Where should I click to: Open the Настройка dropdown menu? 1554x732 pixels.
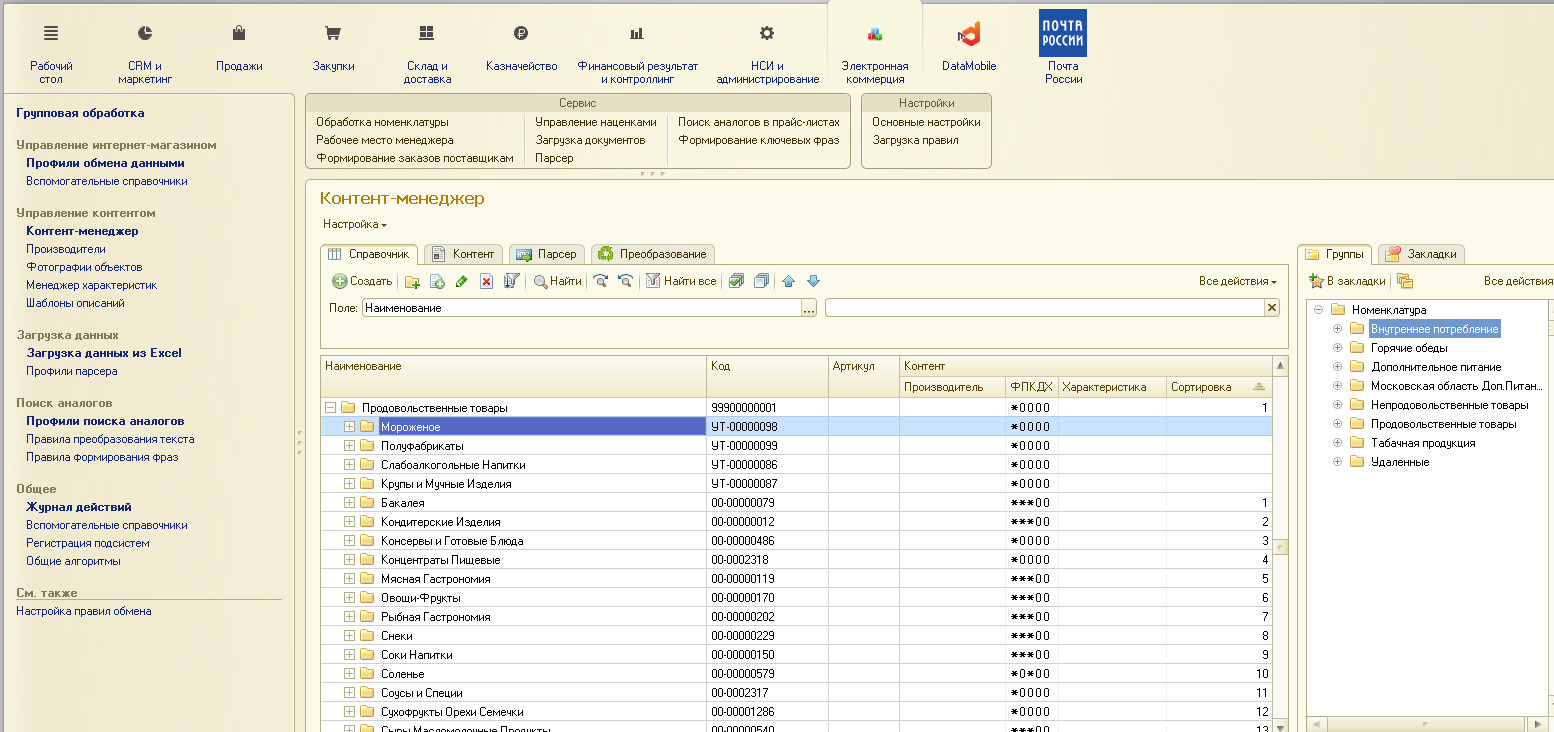[354, 225]
